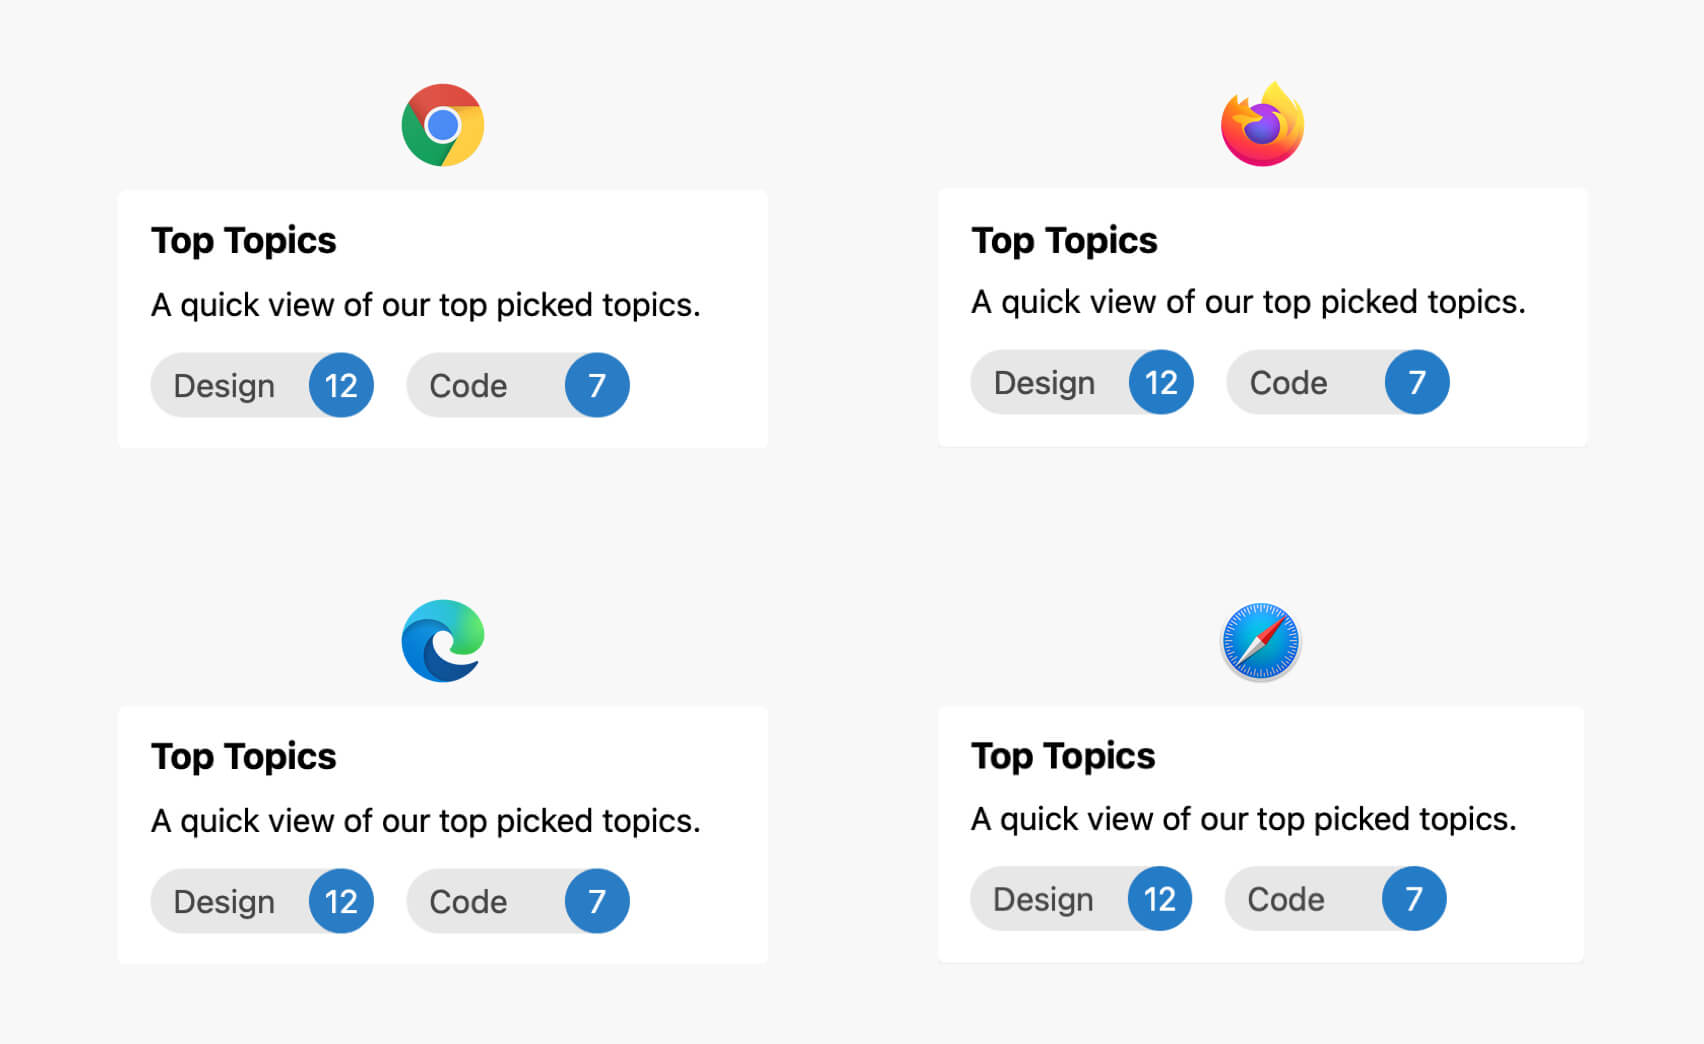The height and width of the screenshot is (1044, 1704).
Task: Click the Microsoft Edge browser icon
Action: click(x=443, y=641)
